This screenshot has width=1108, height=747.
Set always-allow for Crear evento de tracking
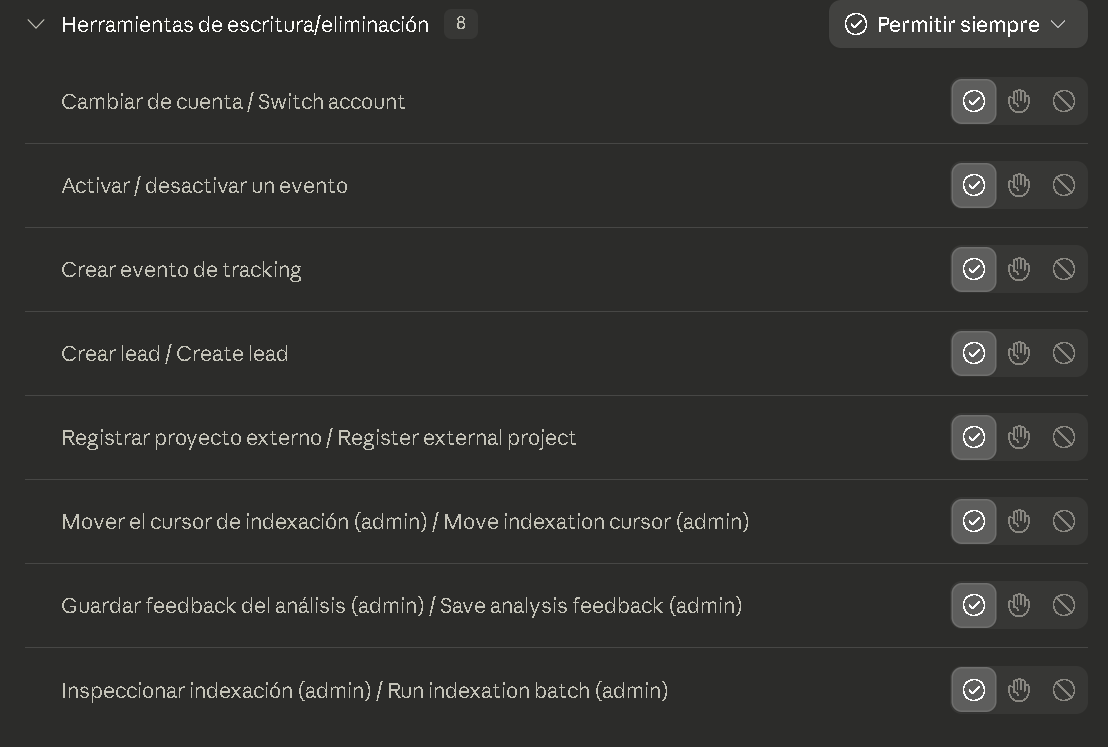pyautogui.click(x=974, y=269)
